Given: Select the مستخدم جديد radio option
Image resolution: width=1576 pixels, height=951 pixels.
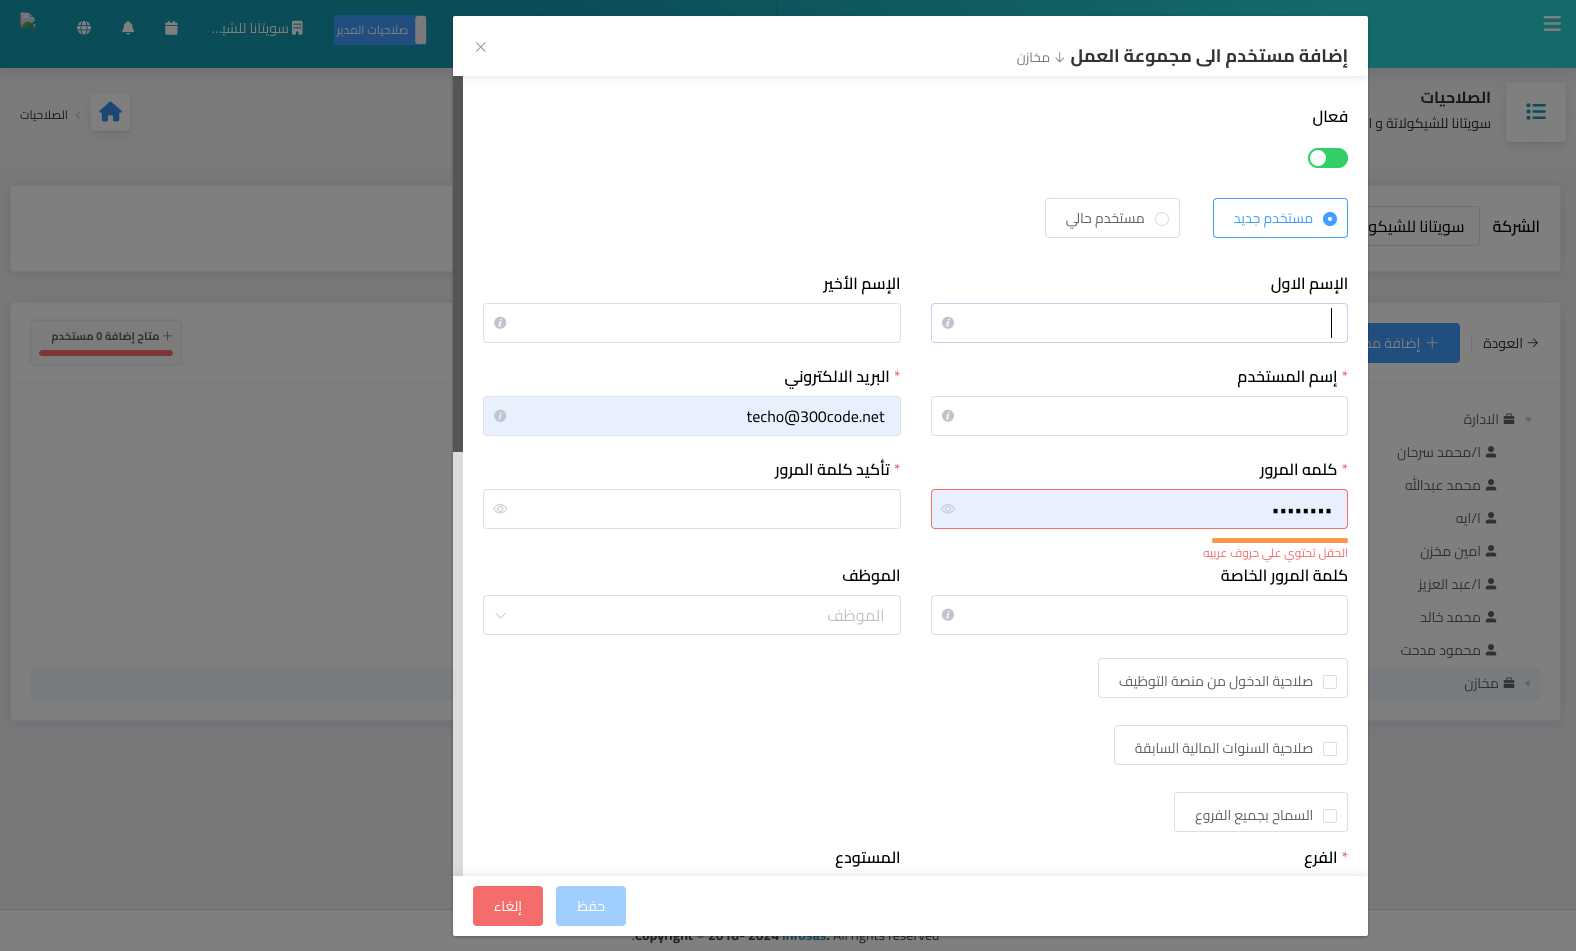Looking at the screenshot, I should point(1280,218).
